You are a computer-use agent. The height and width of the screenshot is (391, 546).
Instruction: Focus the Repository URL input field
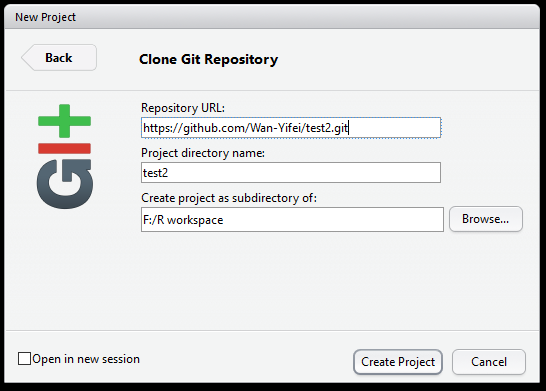click(291, 128)
